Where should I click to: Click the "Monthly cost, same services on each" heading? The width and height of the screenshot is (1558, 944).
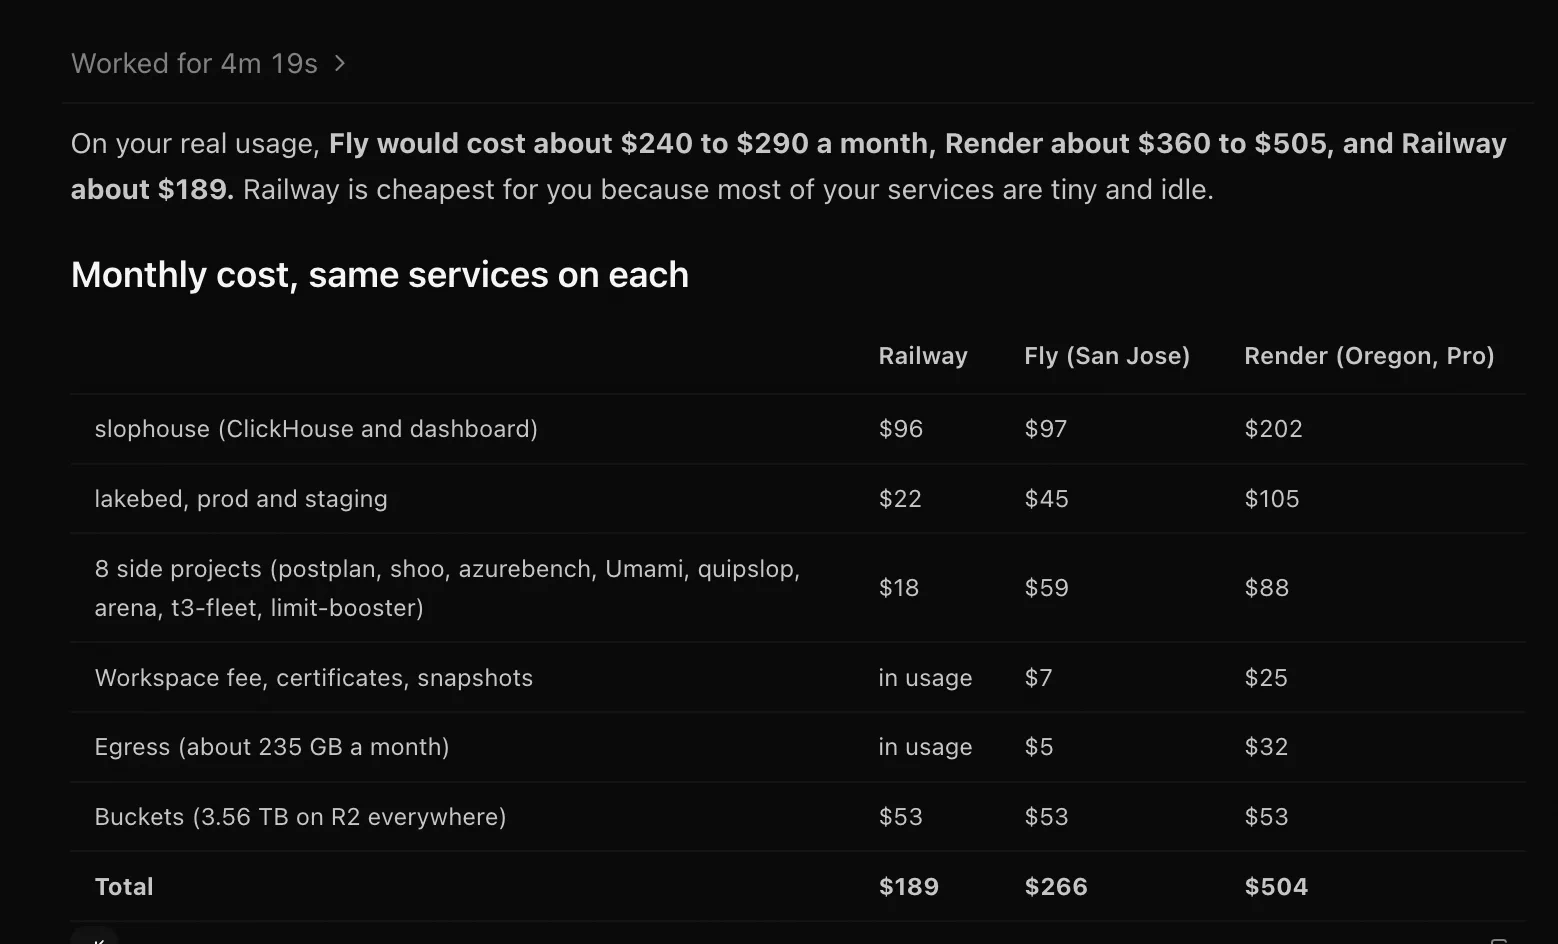(380, 275)
